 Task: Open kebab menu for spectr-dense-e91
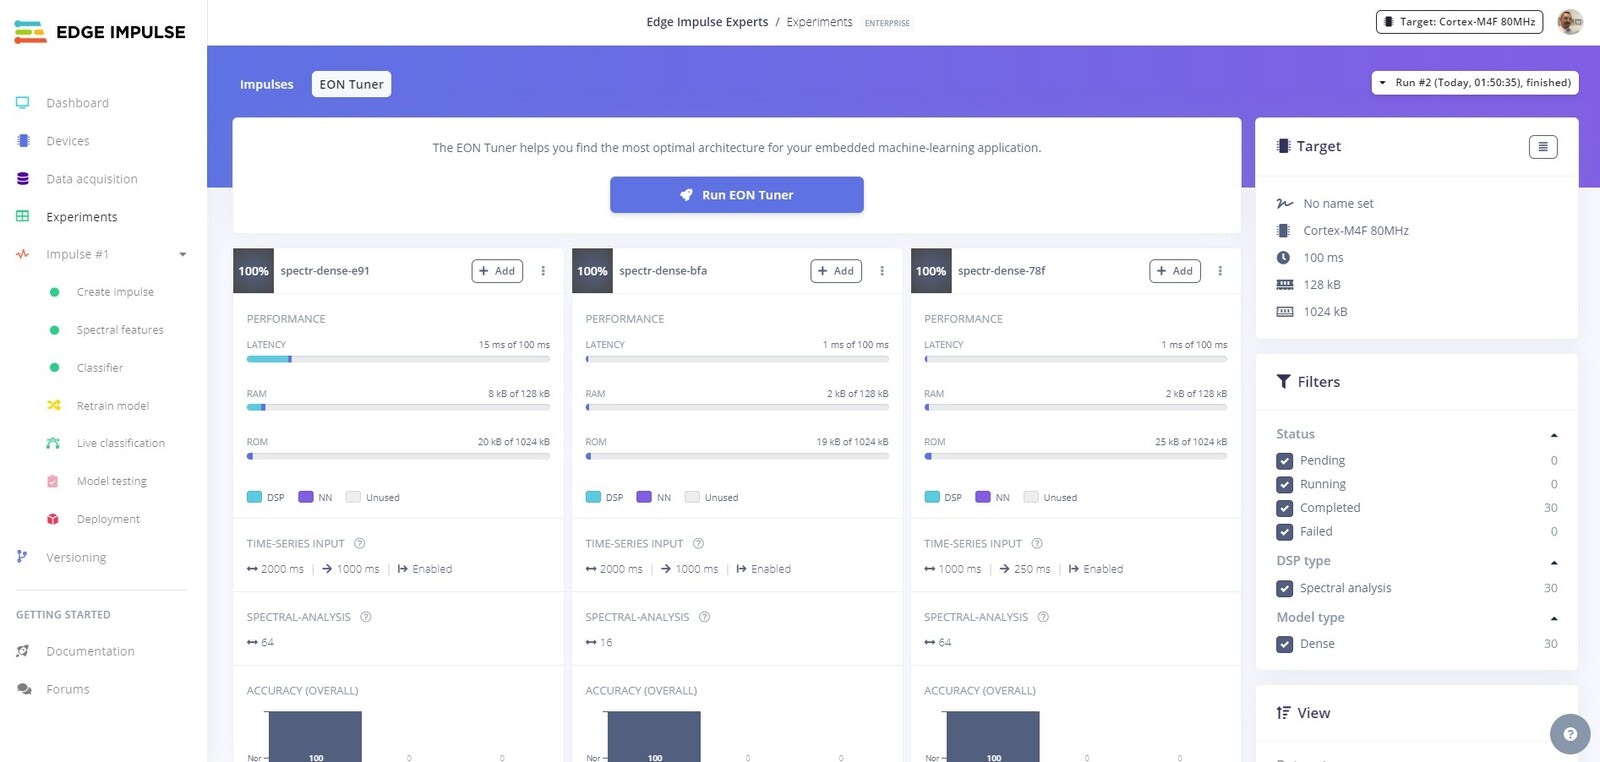pyautogui.click(x=543, y=271)
